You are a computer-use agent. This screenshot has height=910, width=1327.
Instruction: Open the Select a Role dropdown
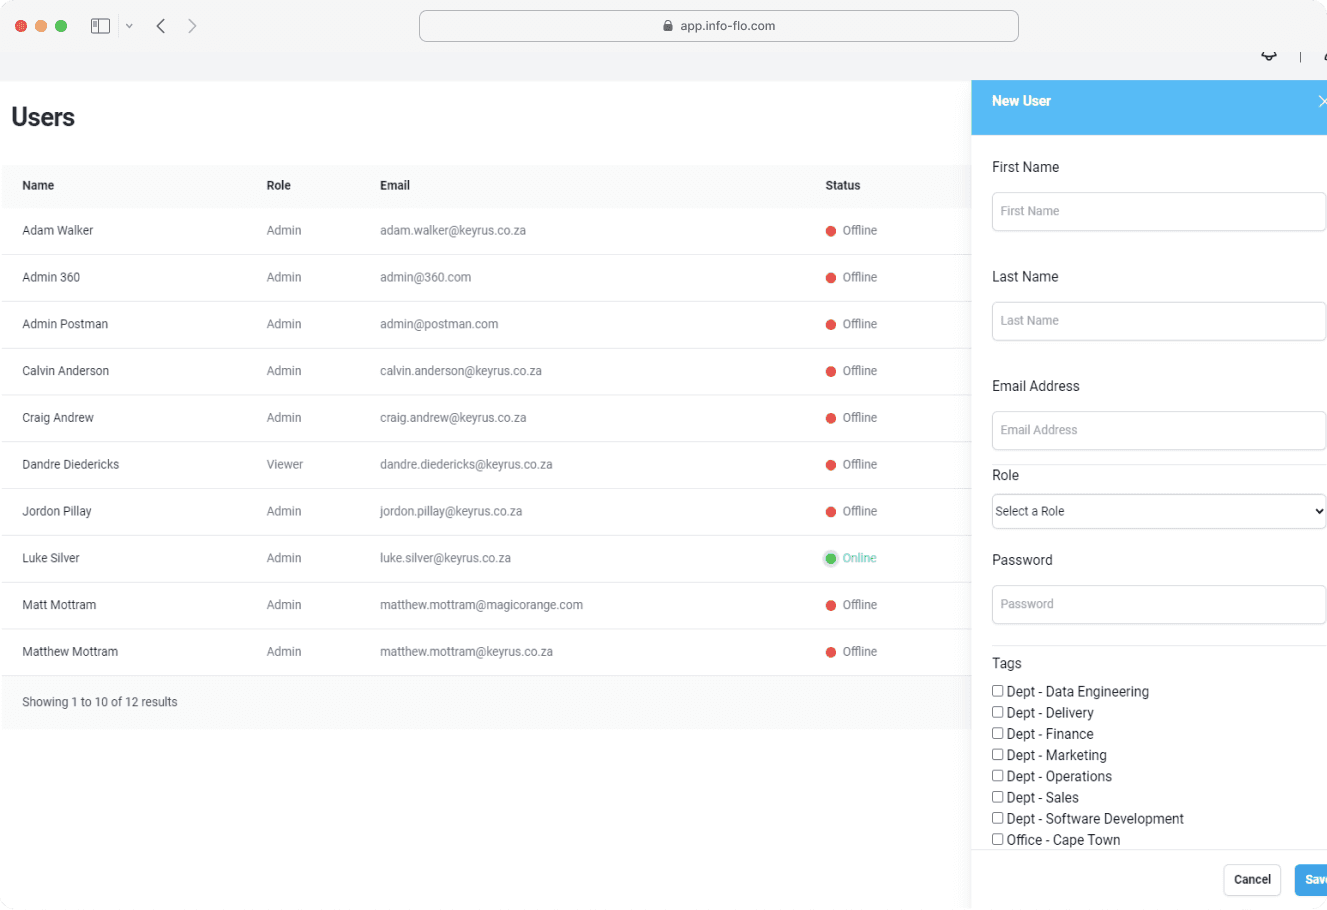pos(1158,511)
